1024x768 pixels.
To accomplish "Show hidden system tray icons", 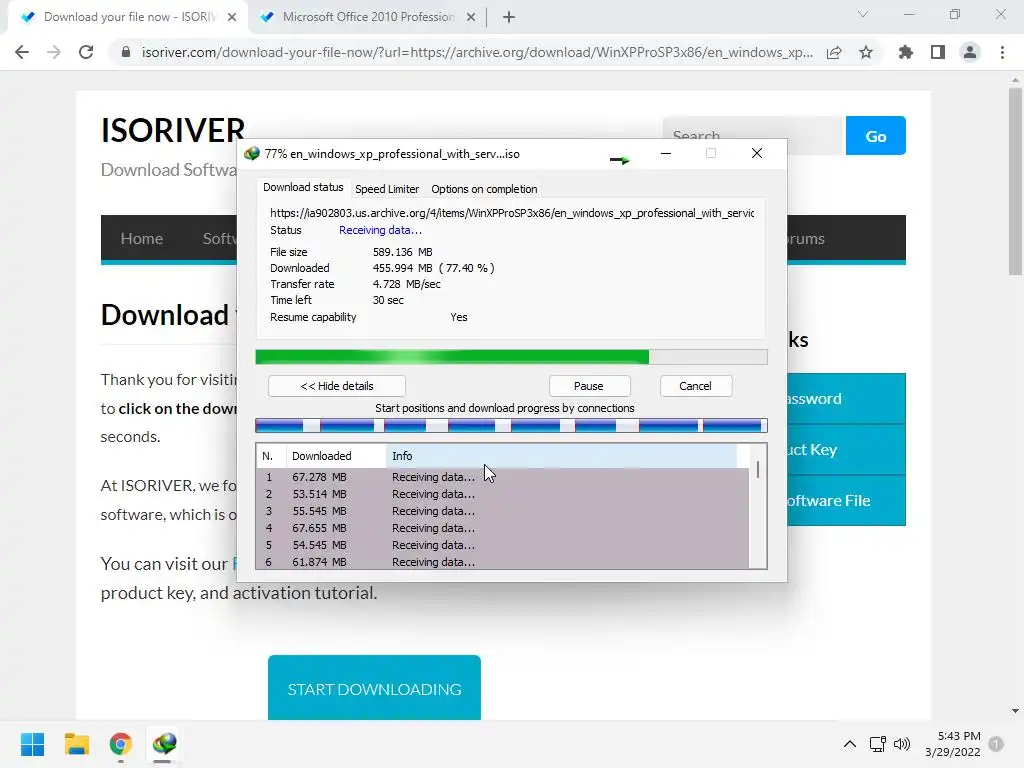I will point(850,744).
